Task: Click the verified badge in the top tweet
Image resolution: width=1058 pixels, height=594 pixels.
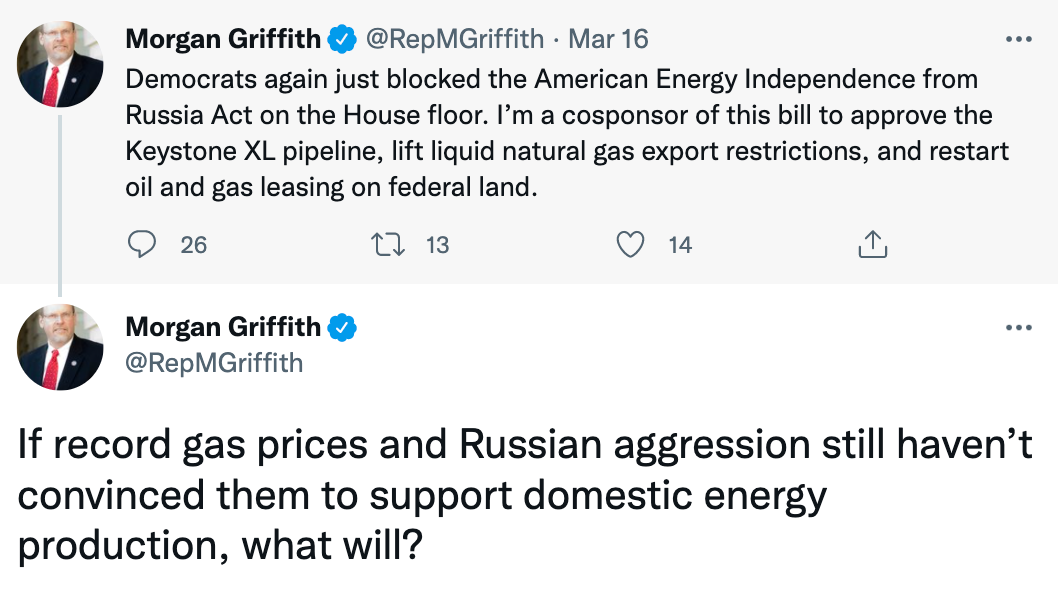Action: pos(343,40)
